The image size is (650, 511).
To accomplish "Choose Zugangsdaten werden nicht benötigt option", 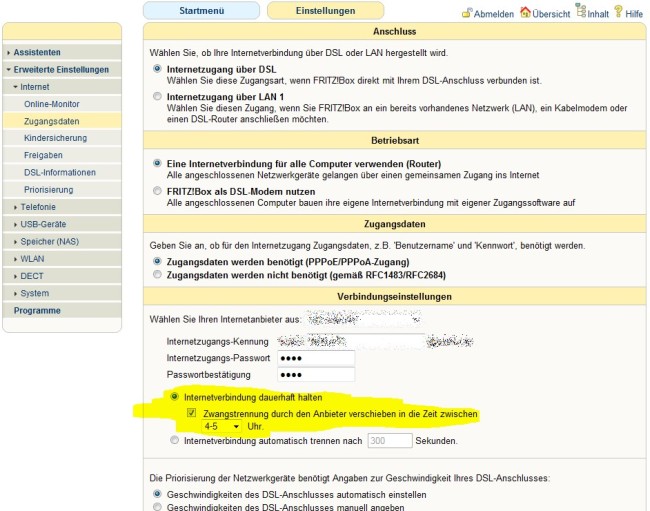I will click(158, 274).
